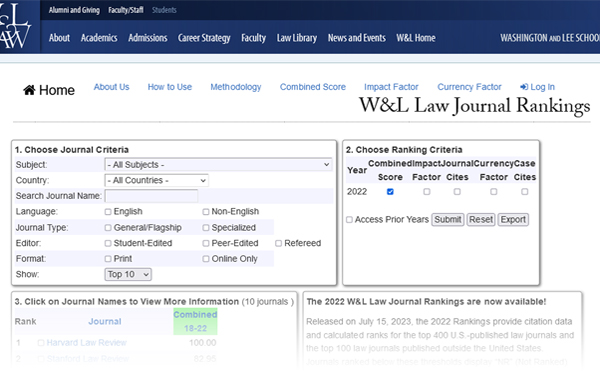Check the General/Flagship journal type
This screenshot has width=600, height=377.
point(108,228)
